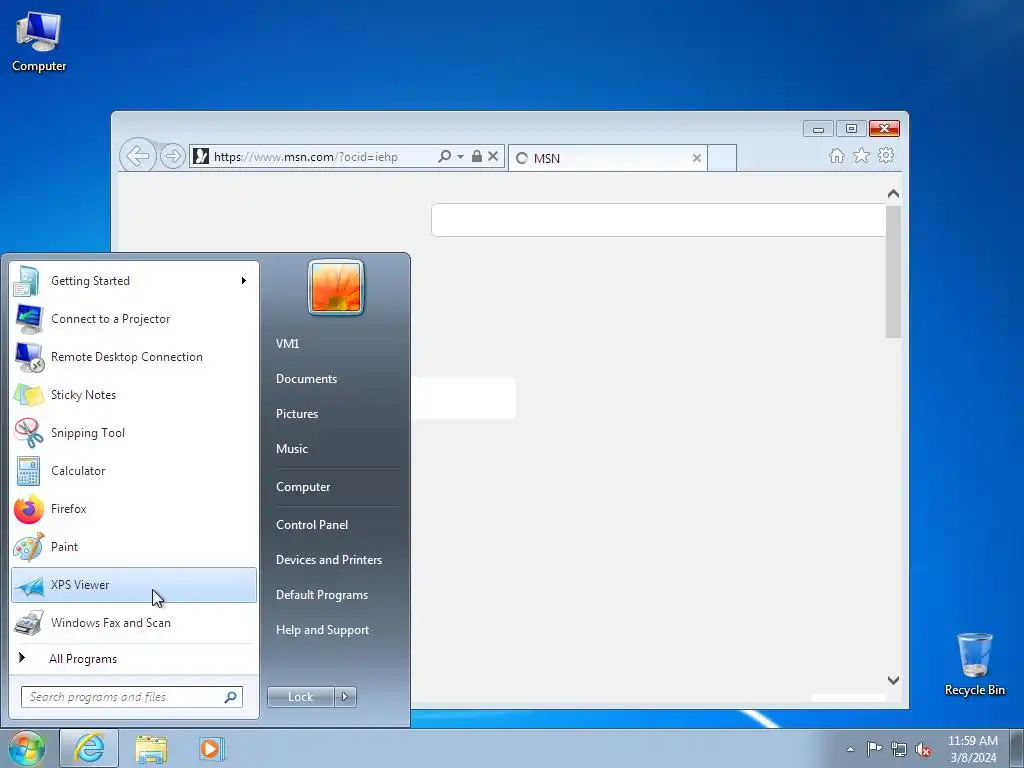Click the Internet Explorer vertical scrollbar thumb
1024x768 pixels.
tap(893, 272)
